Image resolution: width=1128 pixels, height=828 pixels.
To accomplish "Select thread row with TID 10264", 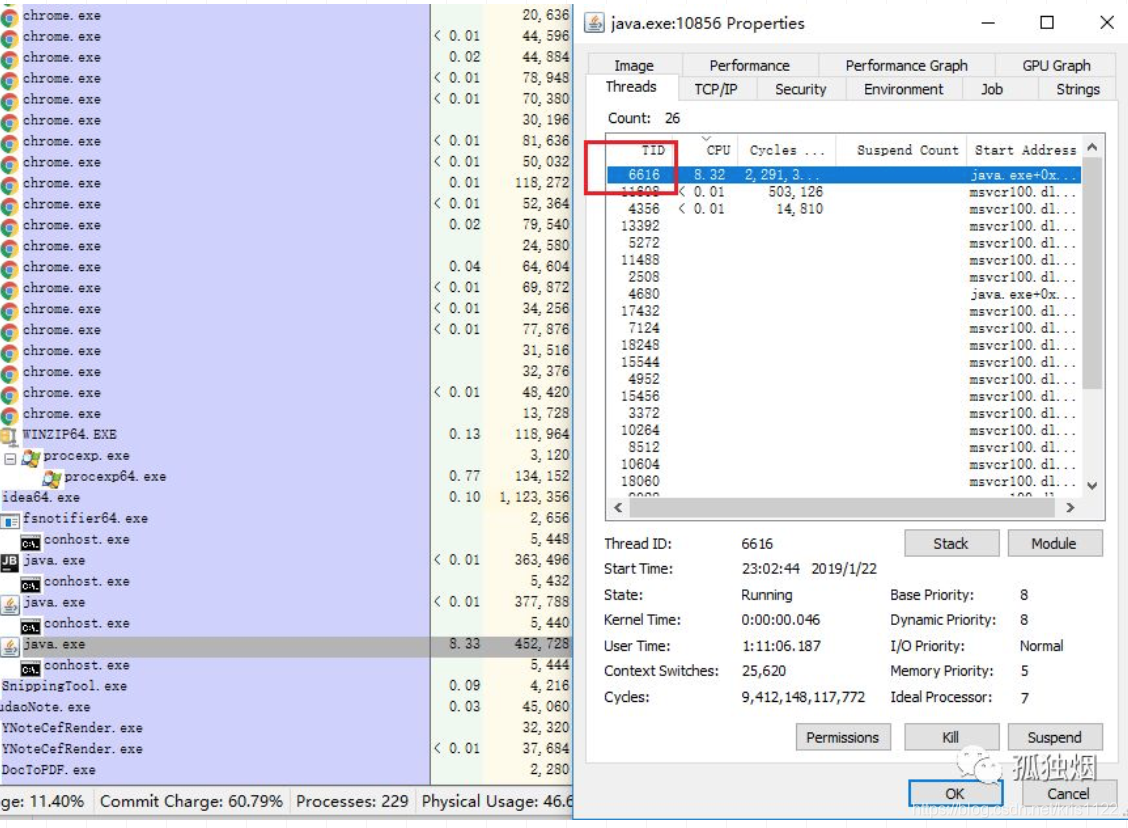I will click(843, 430).
